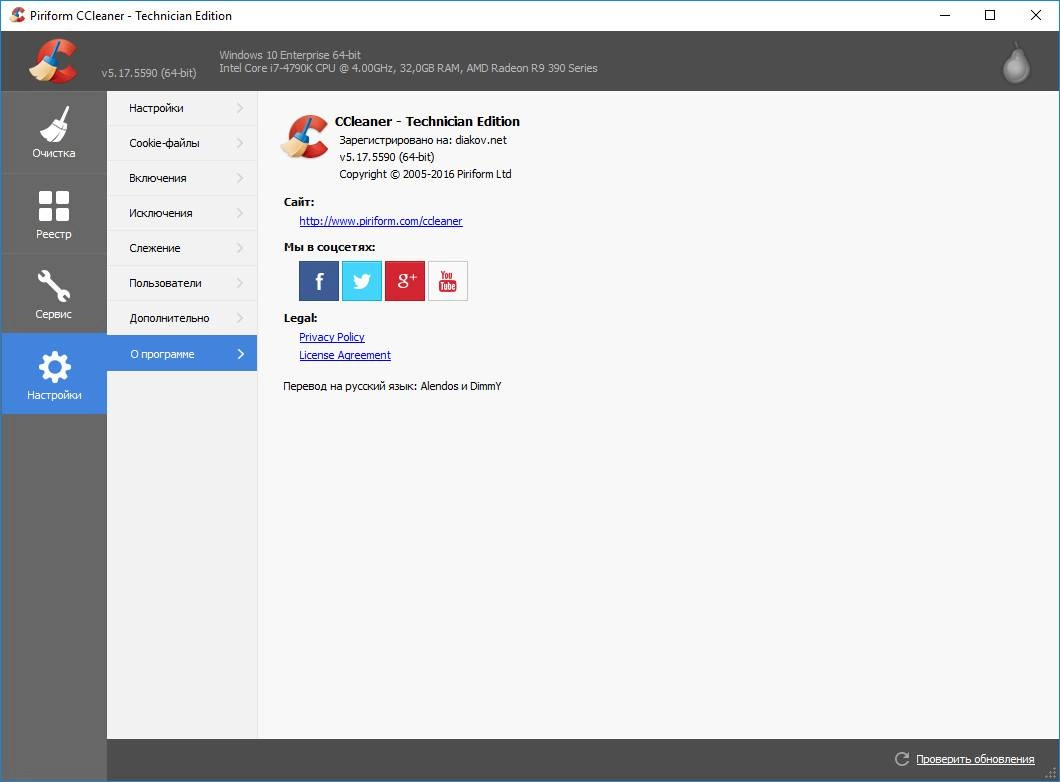Click the CCleaner logo in the about panel

click(x=304, y=137)
